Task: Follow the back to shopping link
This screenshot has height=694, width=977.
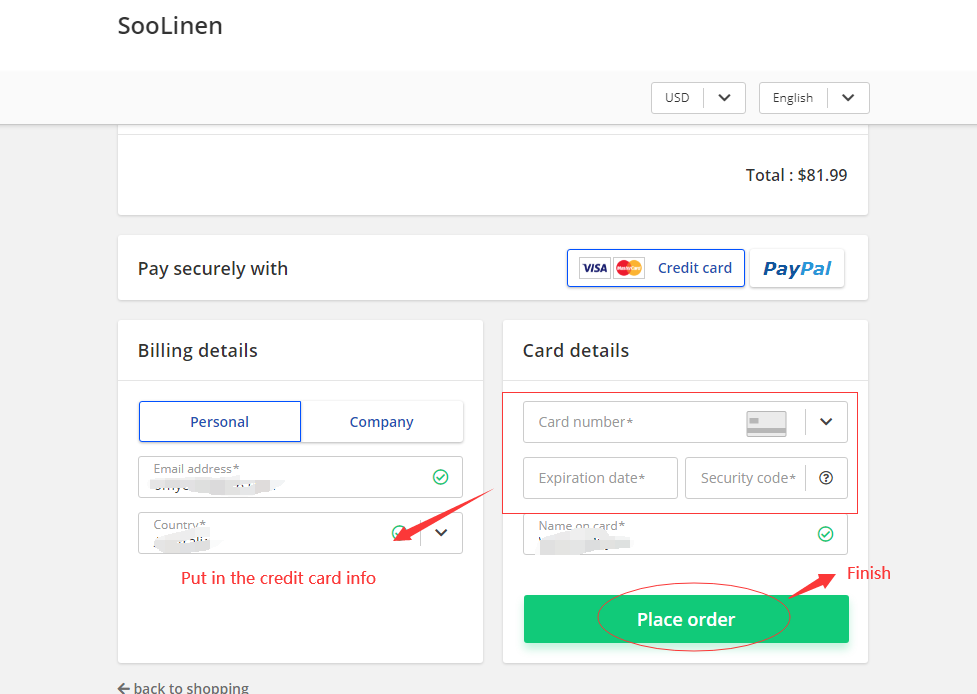Action: click(183, 688)
